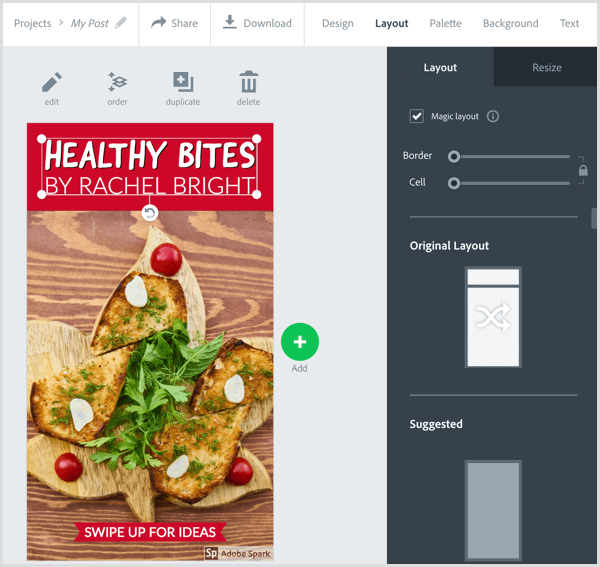
Task: Switch to the Resize panel tab
Action: click(x=546, y=67)
